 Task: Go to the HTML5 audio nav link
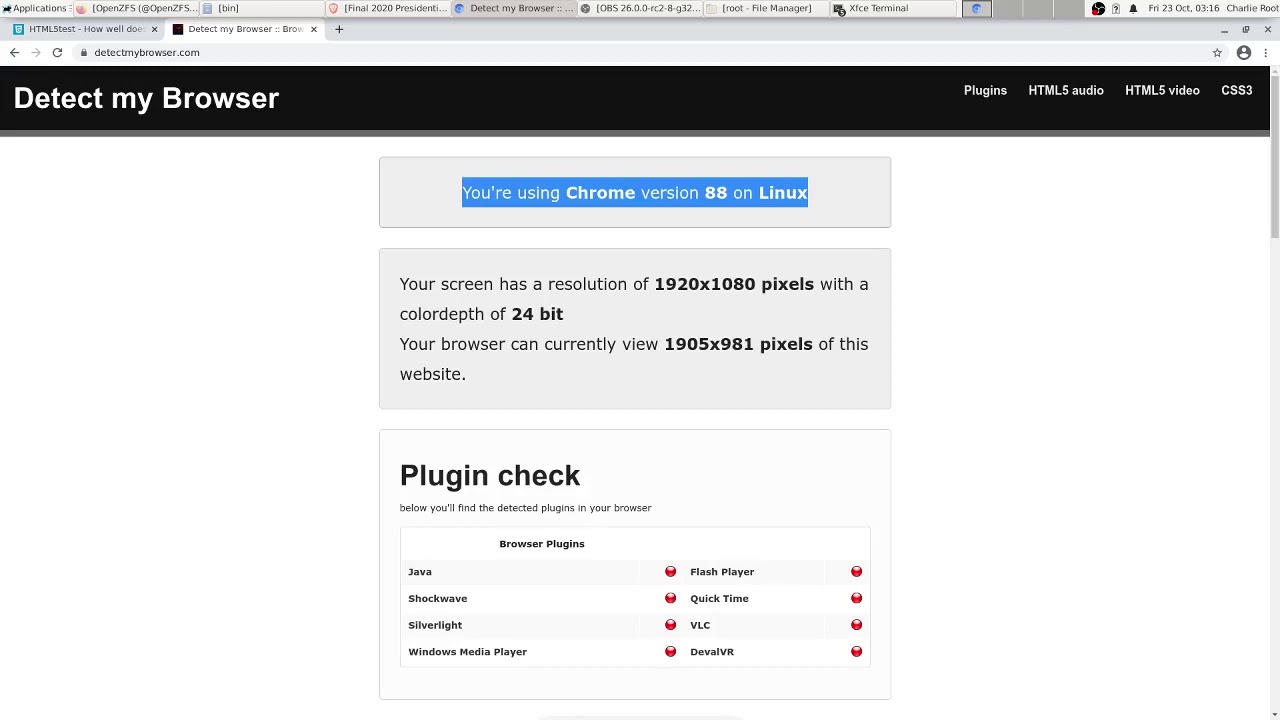pos(1066,90)
